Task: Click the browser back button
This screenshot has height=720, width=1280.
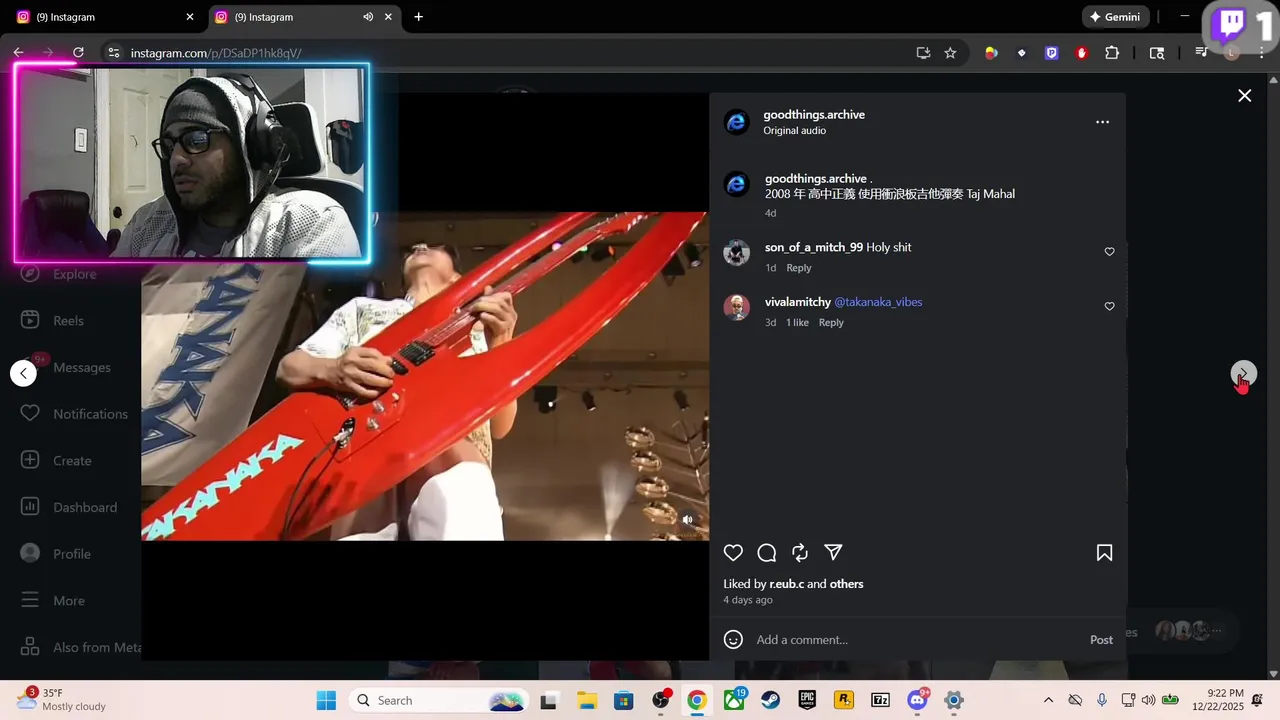Action: pos(18,53)
